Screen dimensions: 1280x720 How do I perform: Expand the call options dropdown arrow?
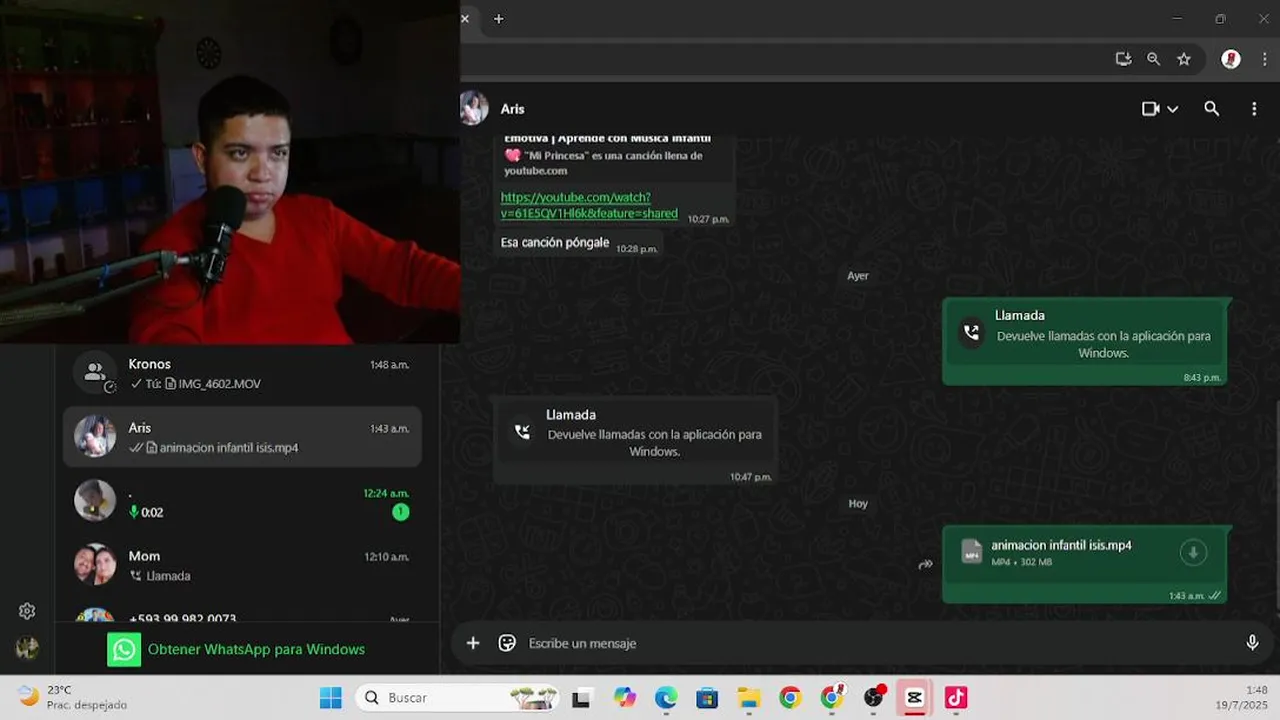pos(1172,109)
